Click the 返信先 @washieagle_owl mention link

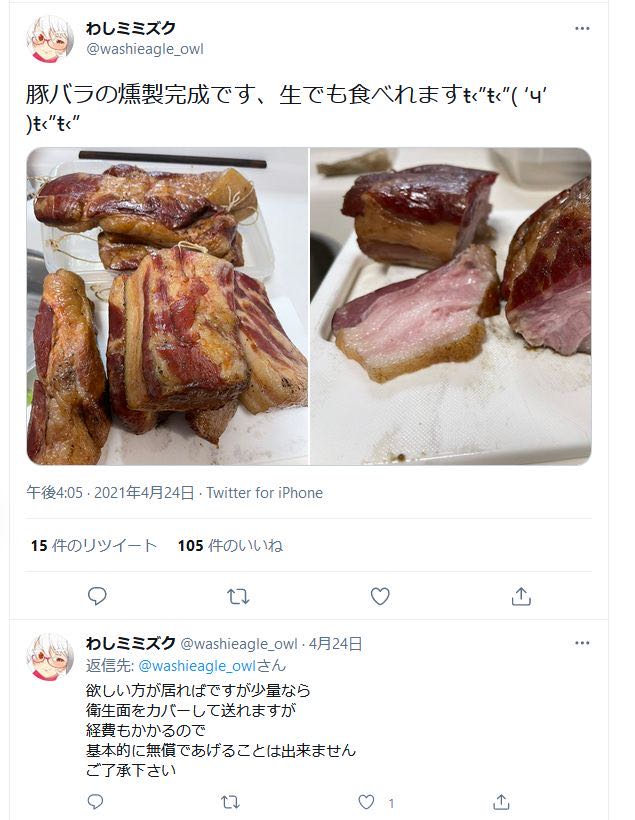[197, 666]
